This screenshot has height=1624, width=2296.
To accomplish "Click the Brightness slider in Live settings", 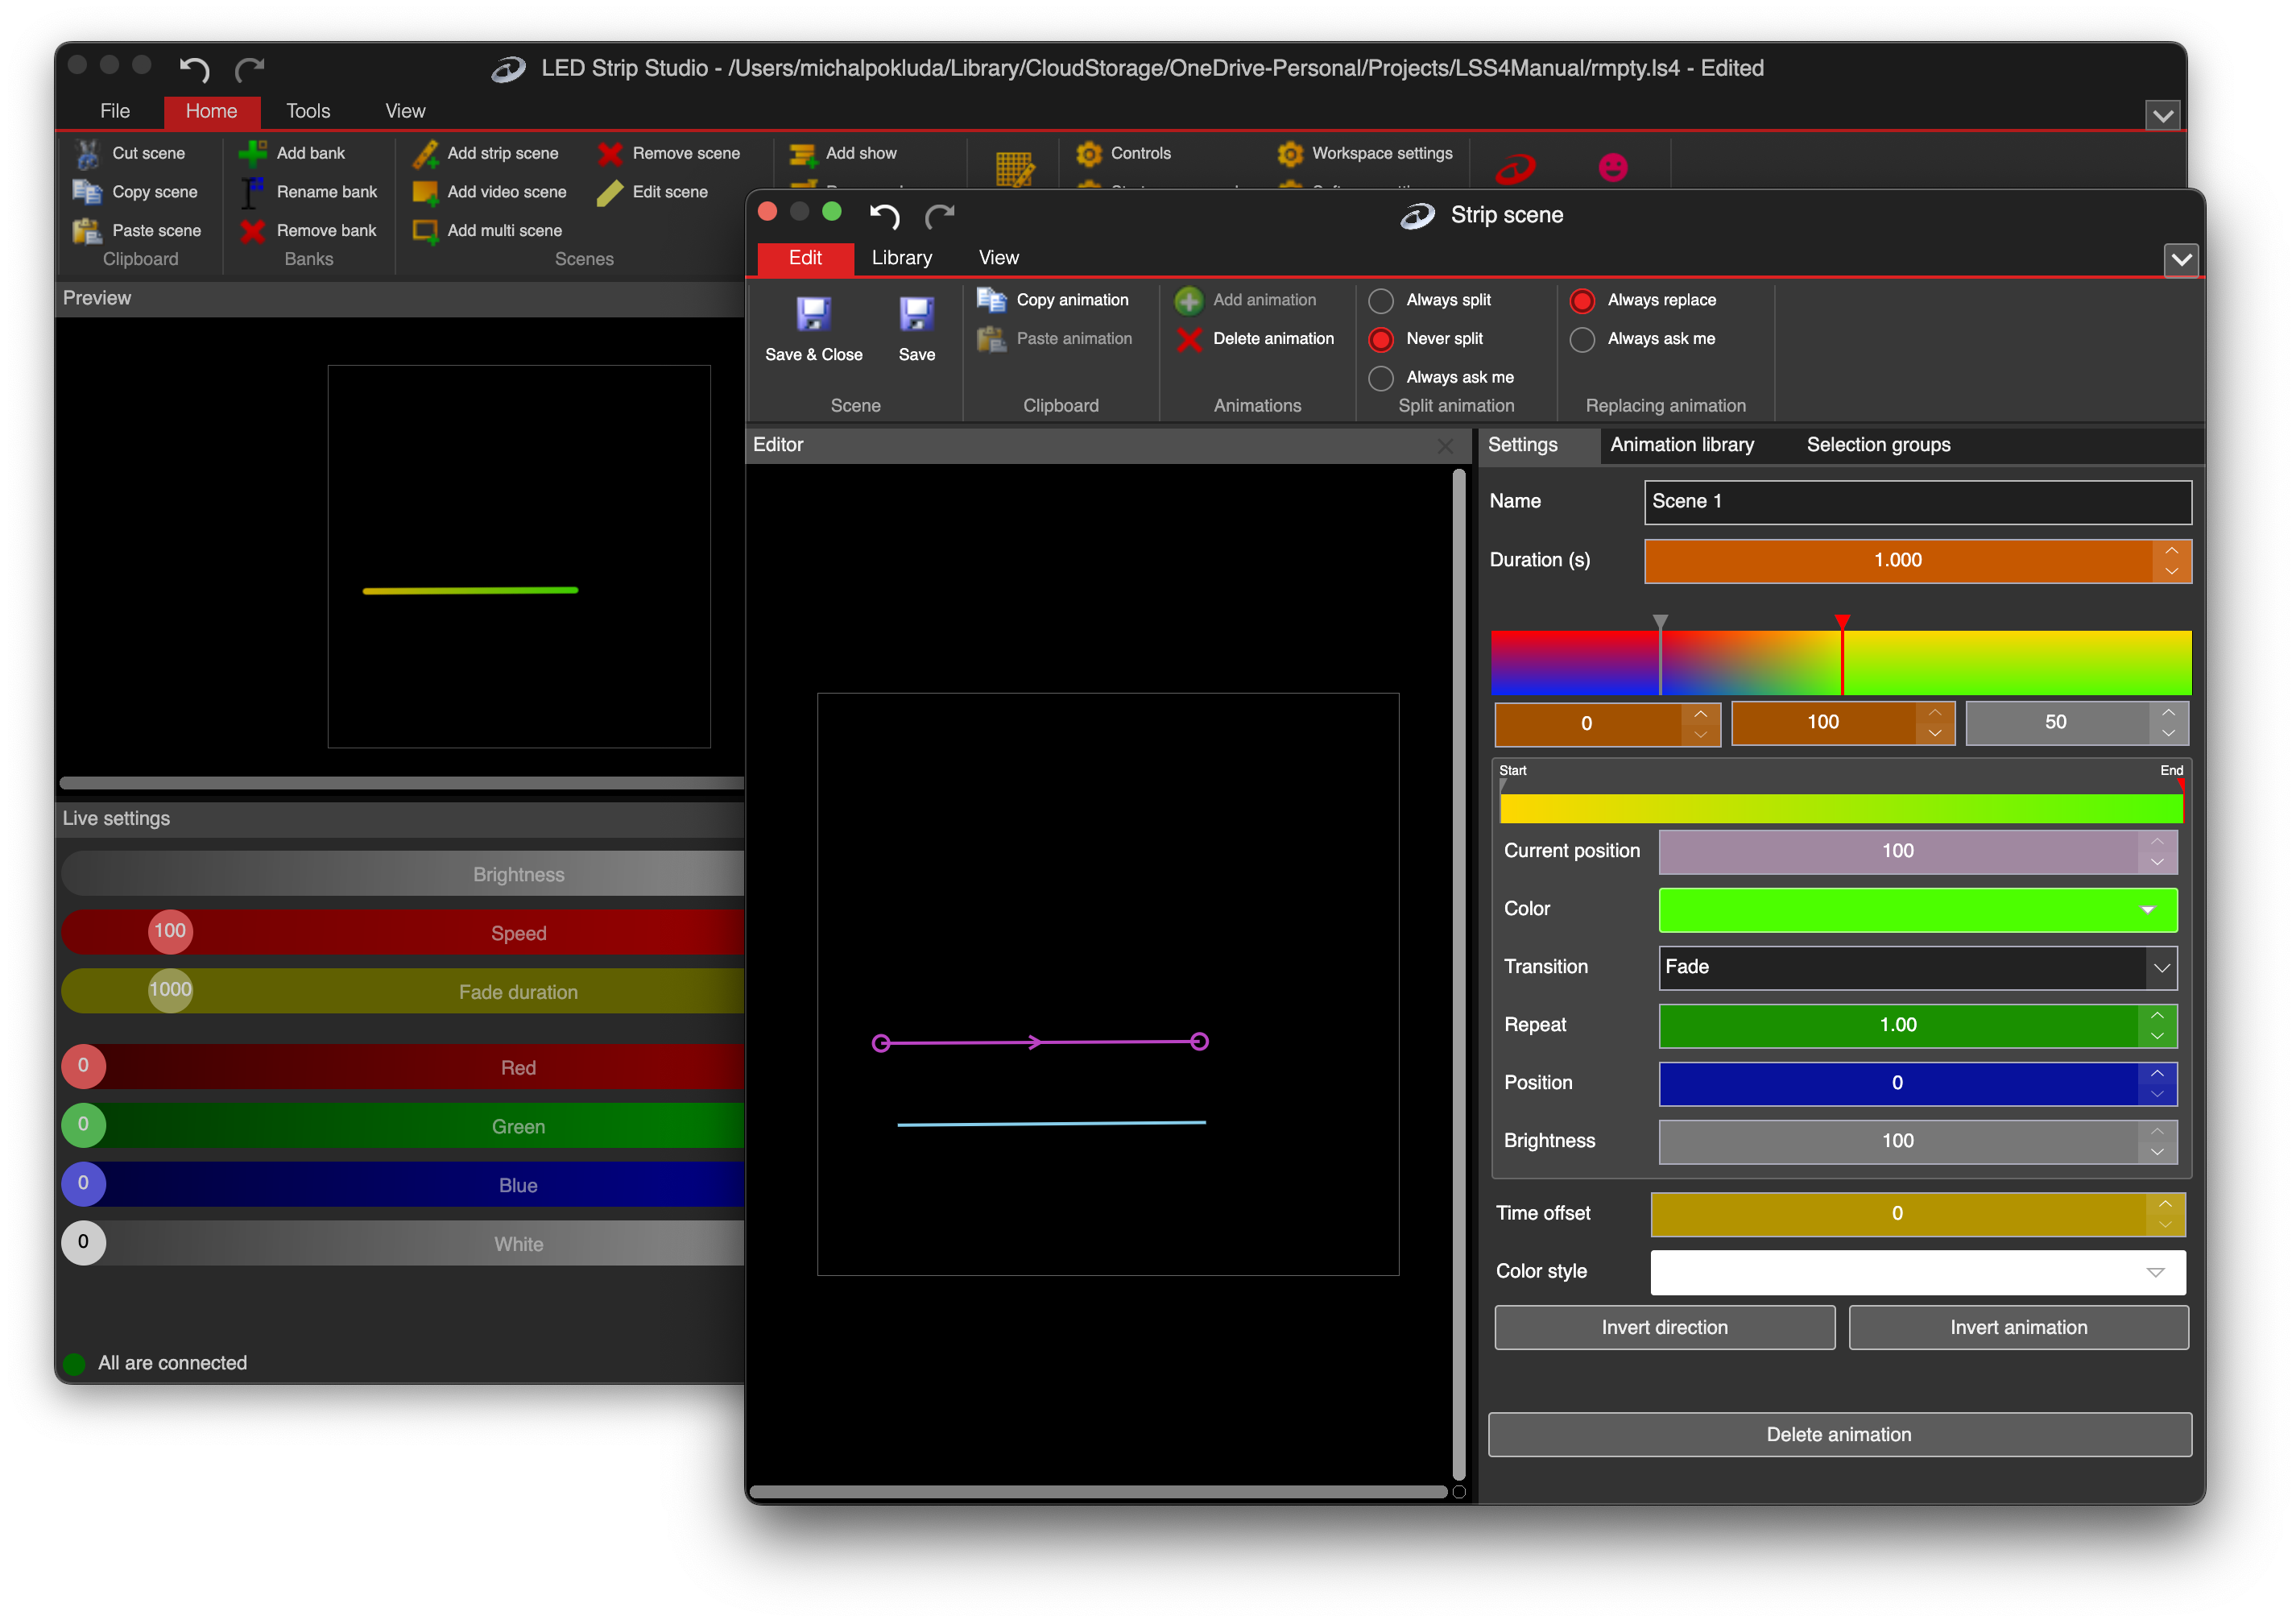I will 403,874.
